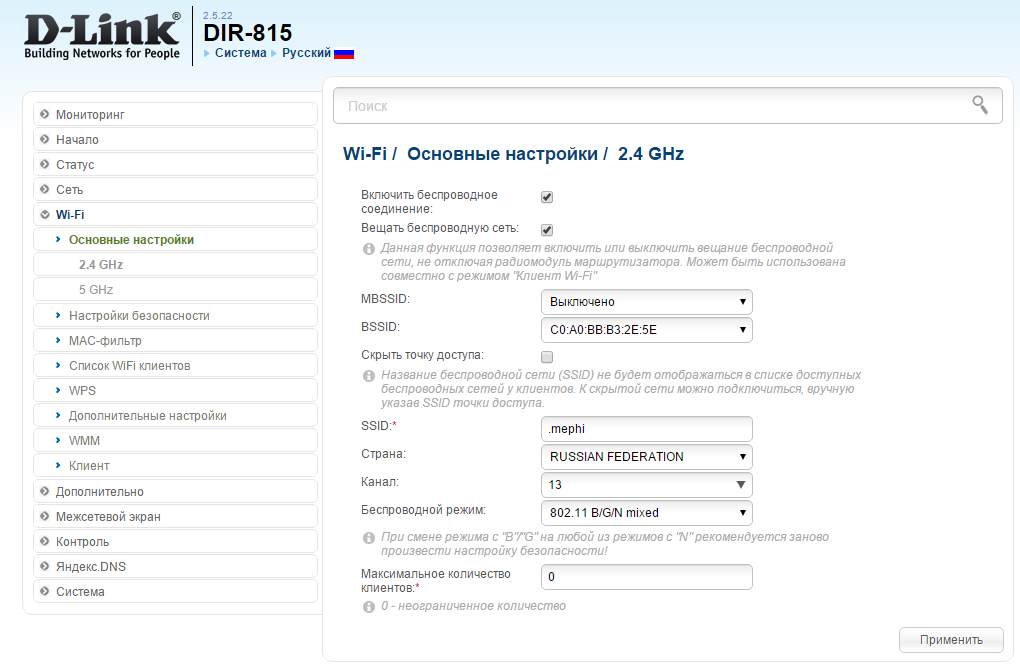1020x669 pixels.
Task: Toggle Включить беспроводное соединение checkbox
Action: point(547,197)
